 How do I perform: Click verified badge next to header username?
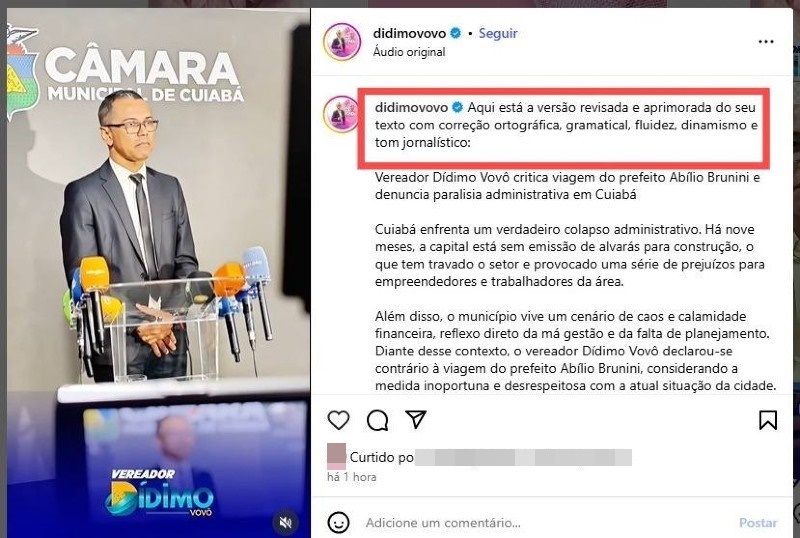(456, 34)
